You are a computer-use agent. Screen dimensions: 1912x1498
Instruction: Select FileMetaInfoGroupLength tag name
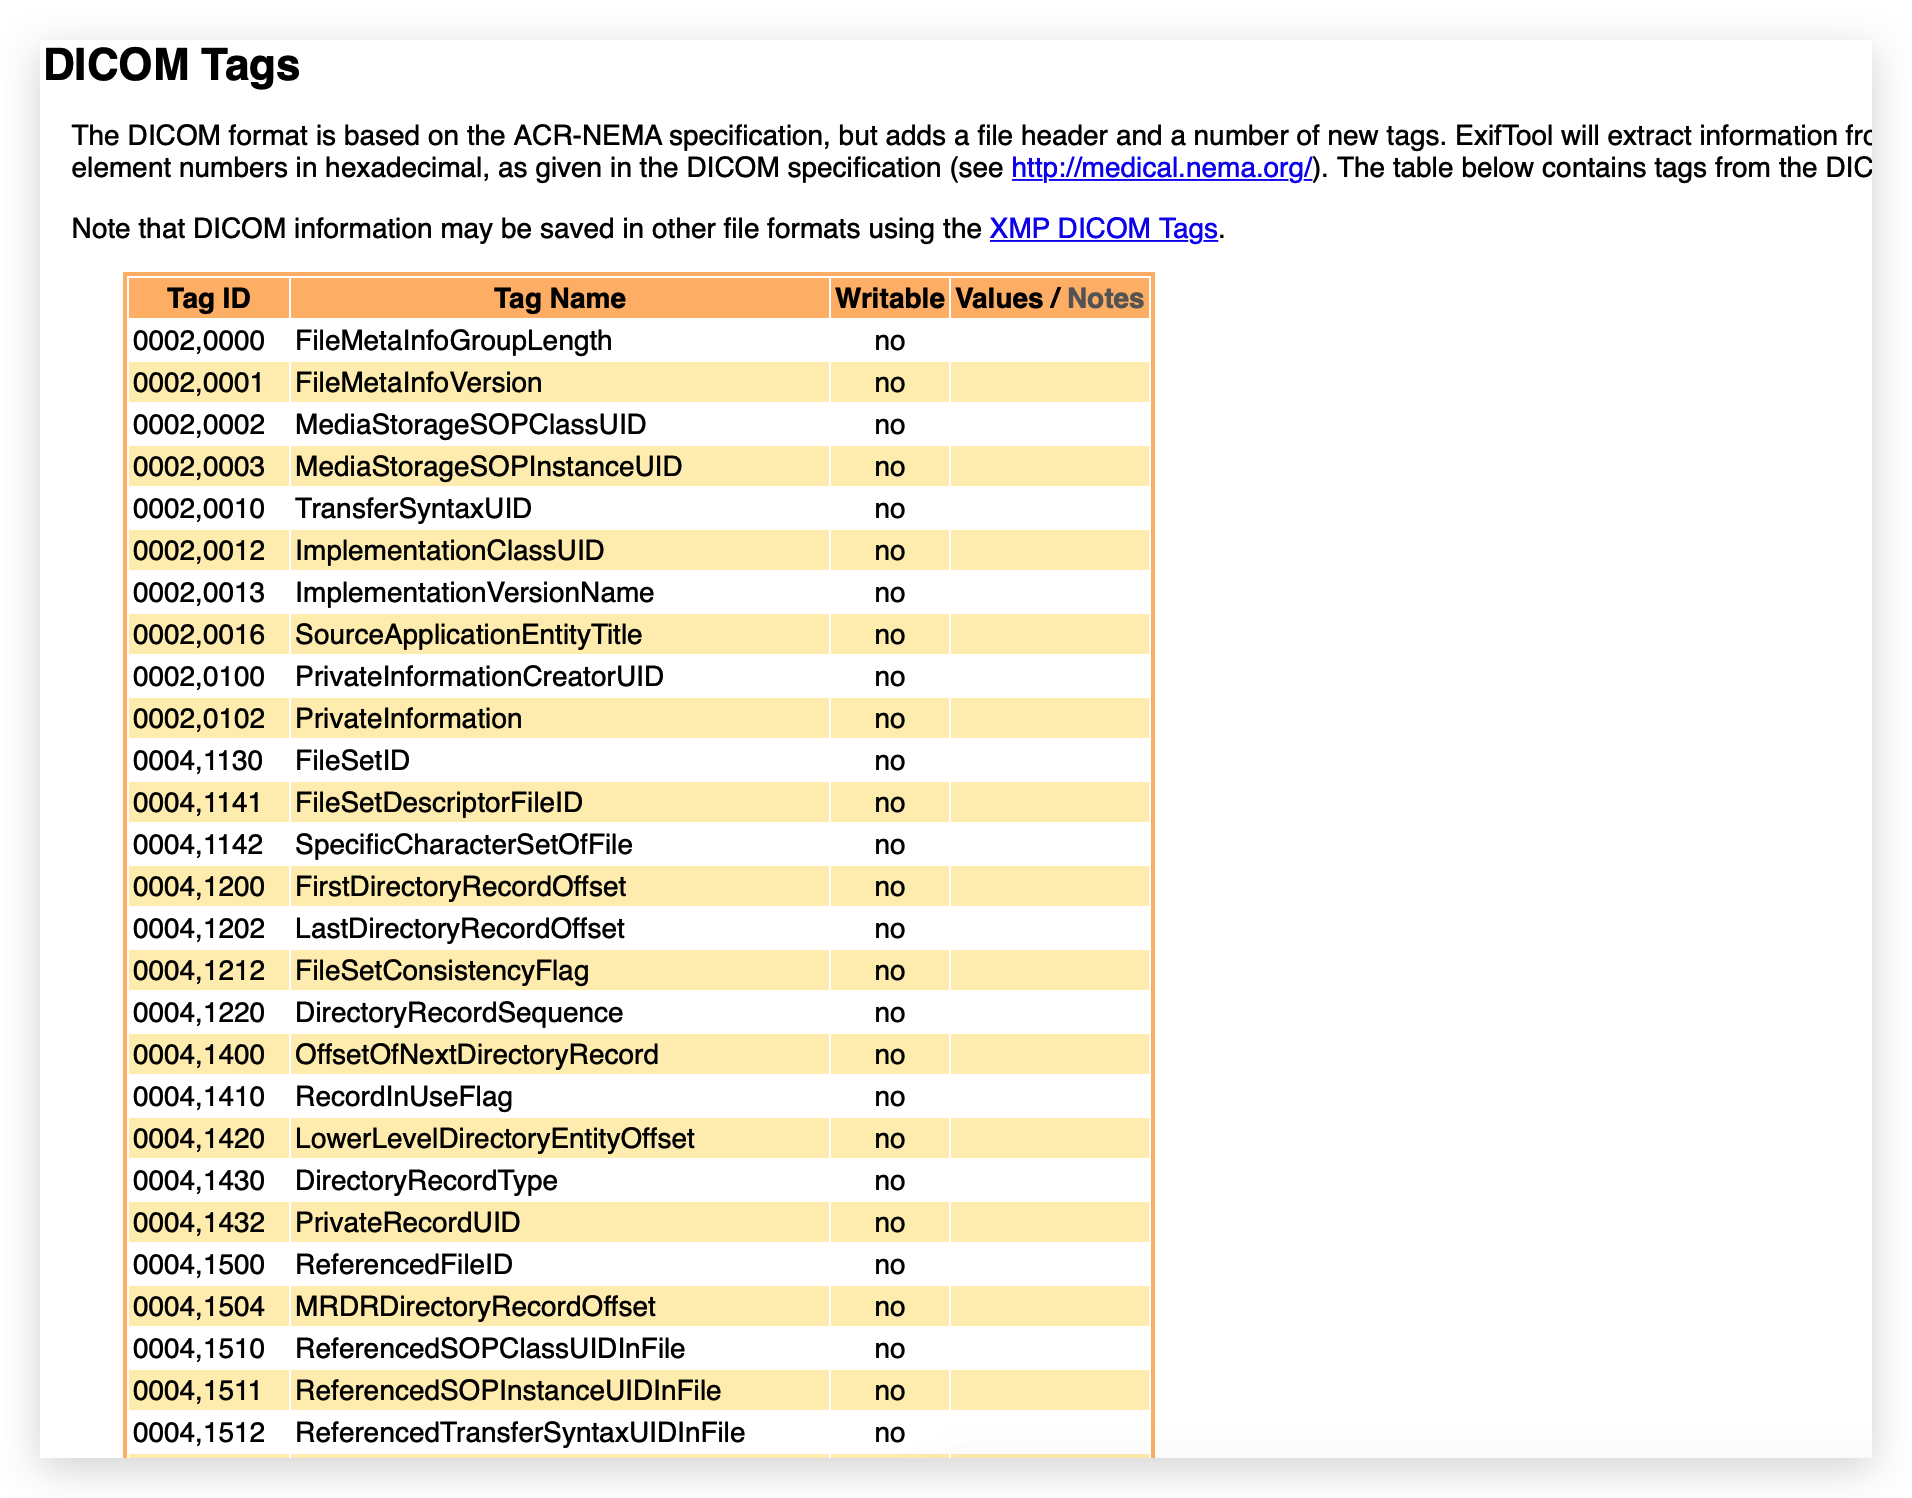454,341
